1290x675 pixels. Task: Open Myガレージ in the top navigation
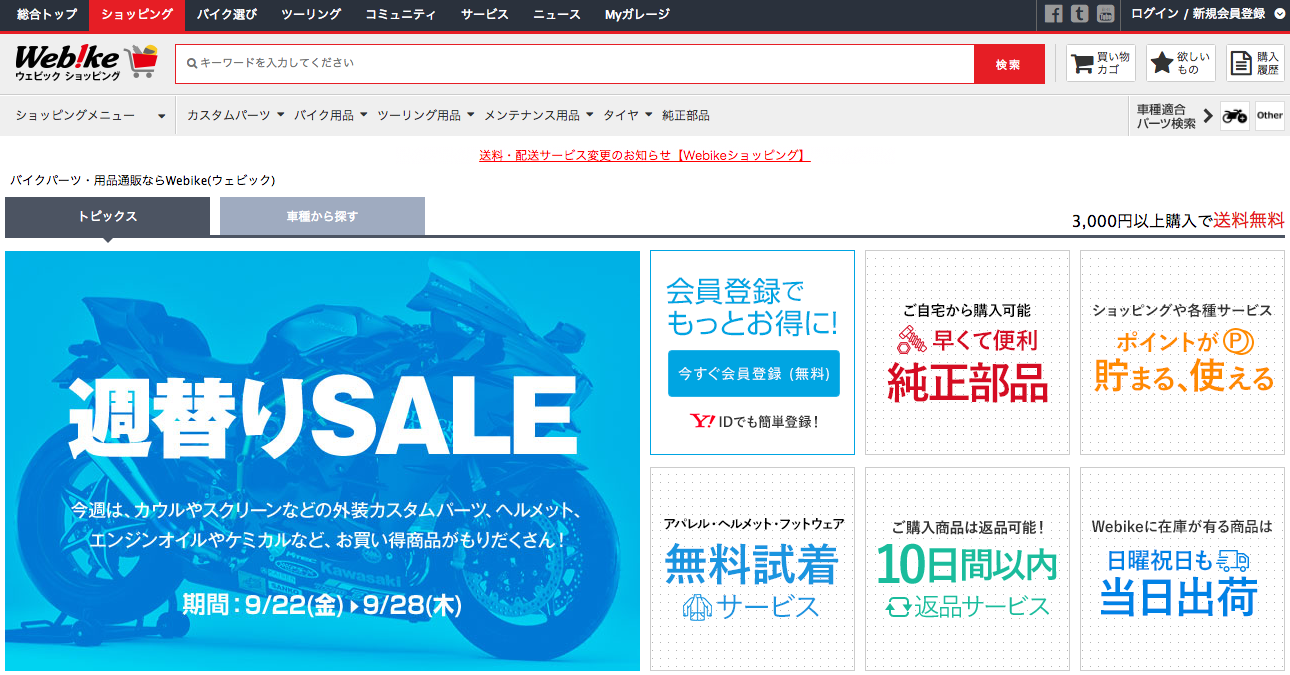pyautogui.click(x=637, y=14)
